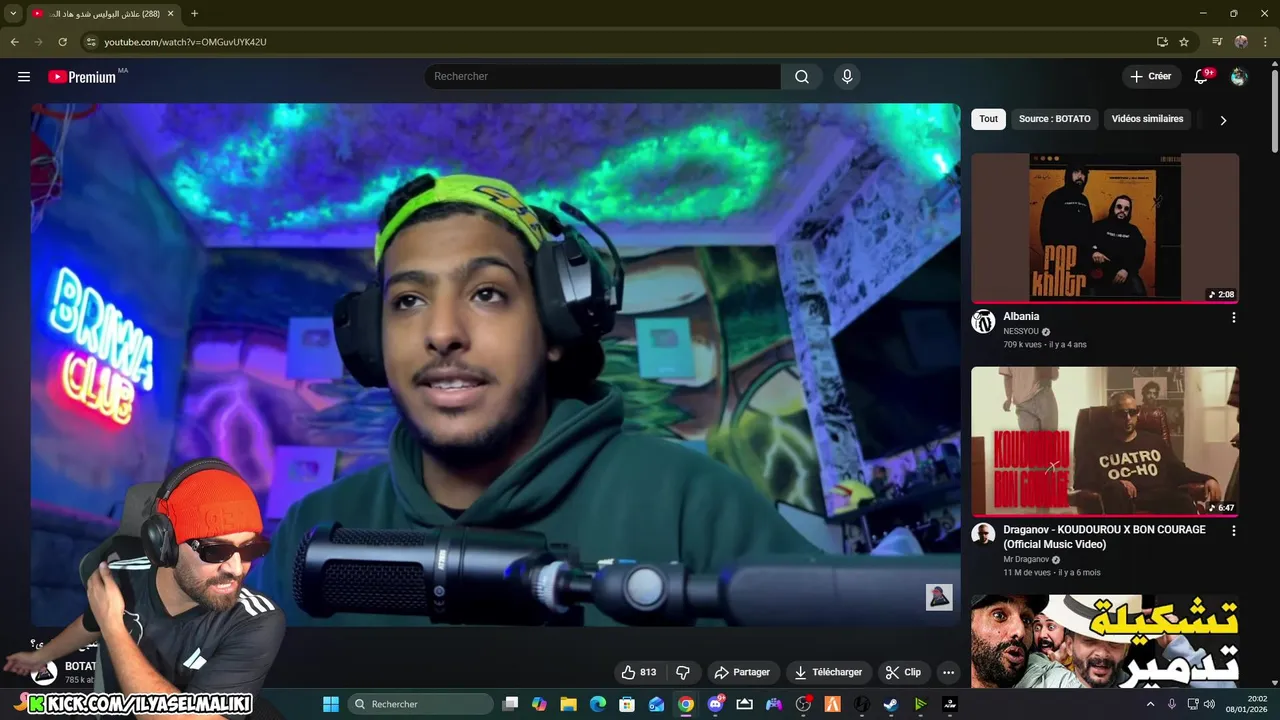Open more actions menu beside Clip
Screen dimensions: 1280x720
point(948,673)
